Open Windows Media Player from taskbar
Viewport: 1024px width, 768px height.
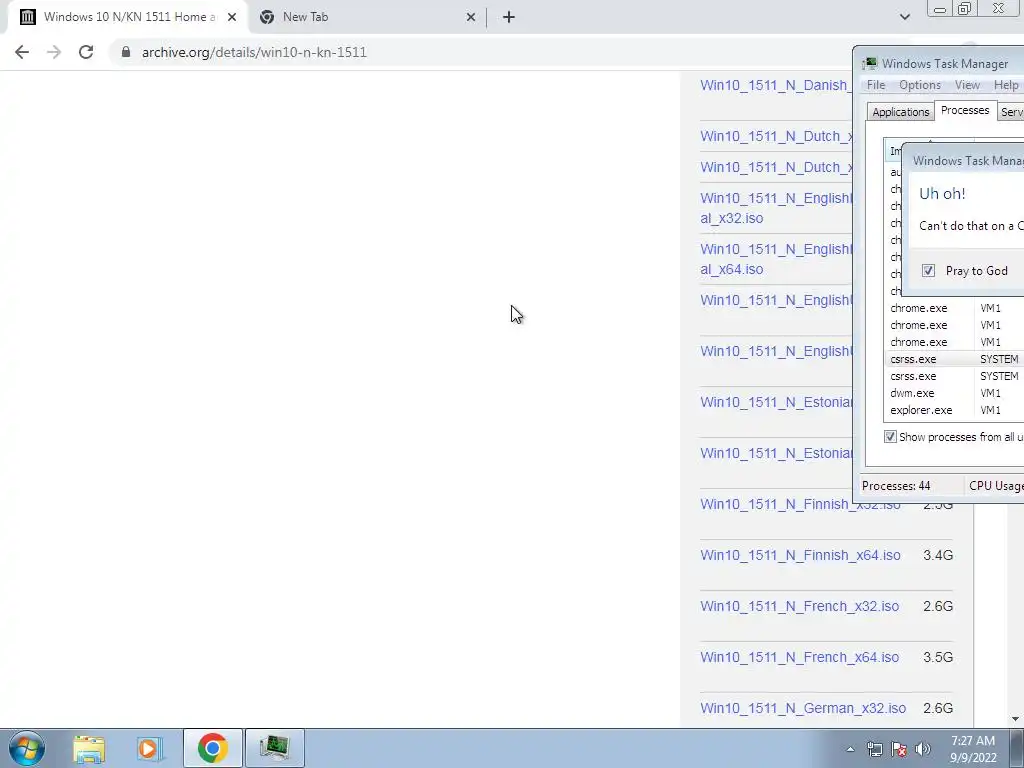click(x=149, y=748)
